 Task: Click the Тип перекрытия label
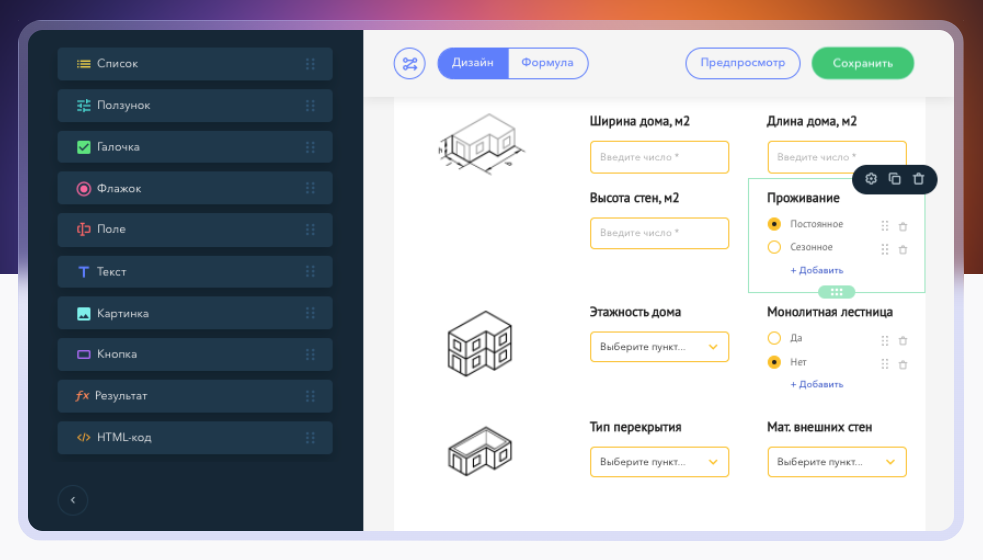pyautogui.click(x=635, y=427)
